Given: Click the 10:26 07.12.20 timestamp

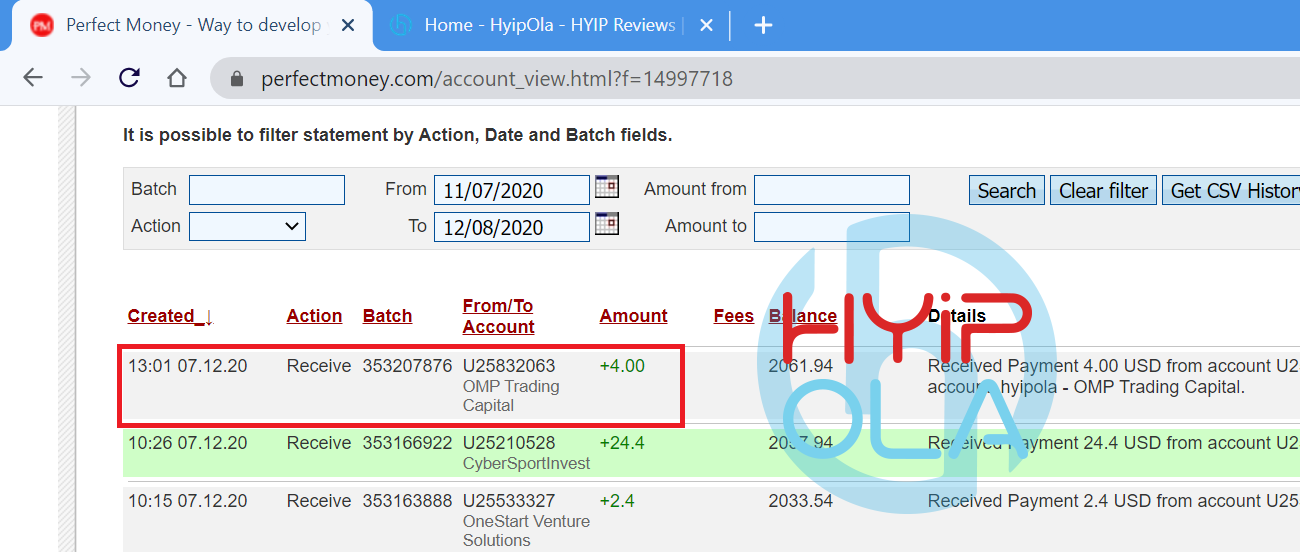Looking at the screenshot, I should tap(187, 443).
